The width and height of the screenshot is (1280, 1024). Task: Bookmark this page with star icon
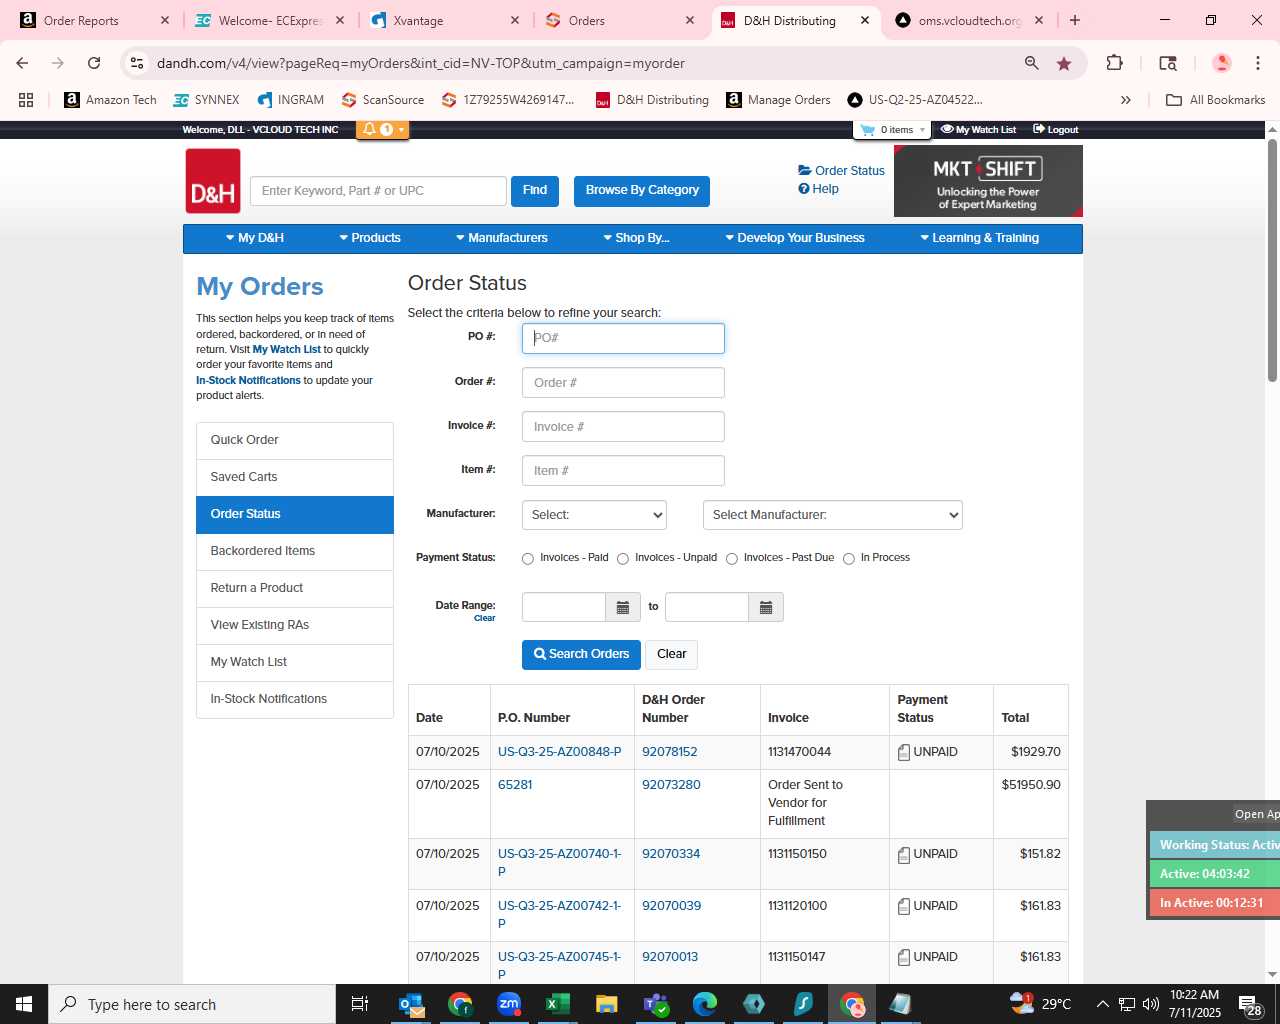pyautogui.click(x=1064, y=63)
